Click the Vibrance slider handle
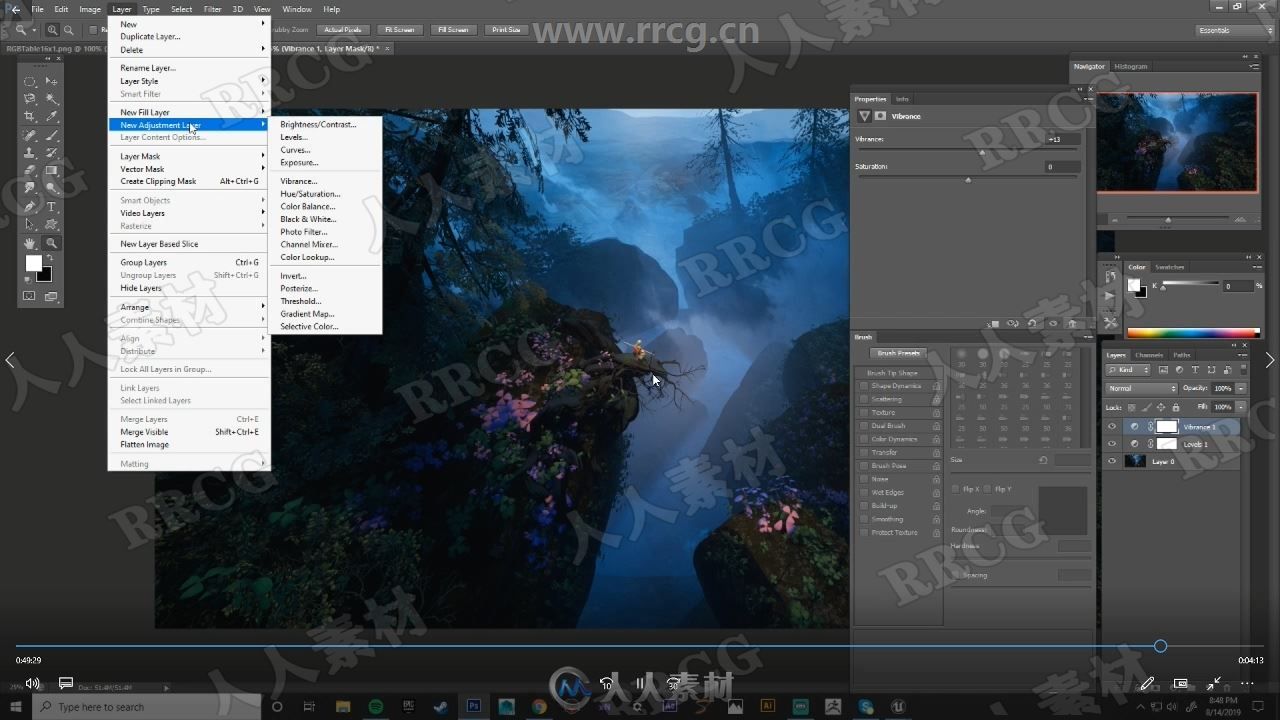 (x=982, y=152)
